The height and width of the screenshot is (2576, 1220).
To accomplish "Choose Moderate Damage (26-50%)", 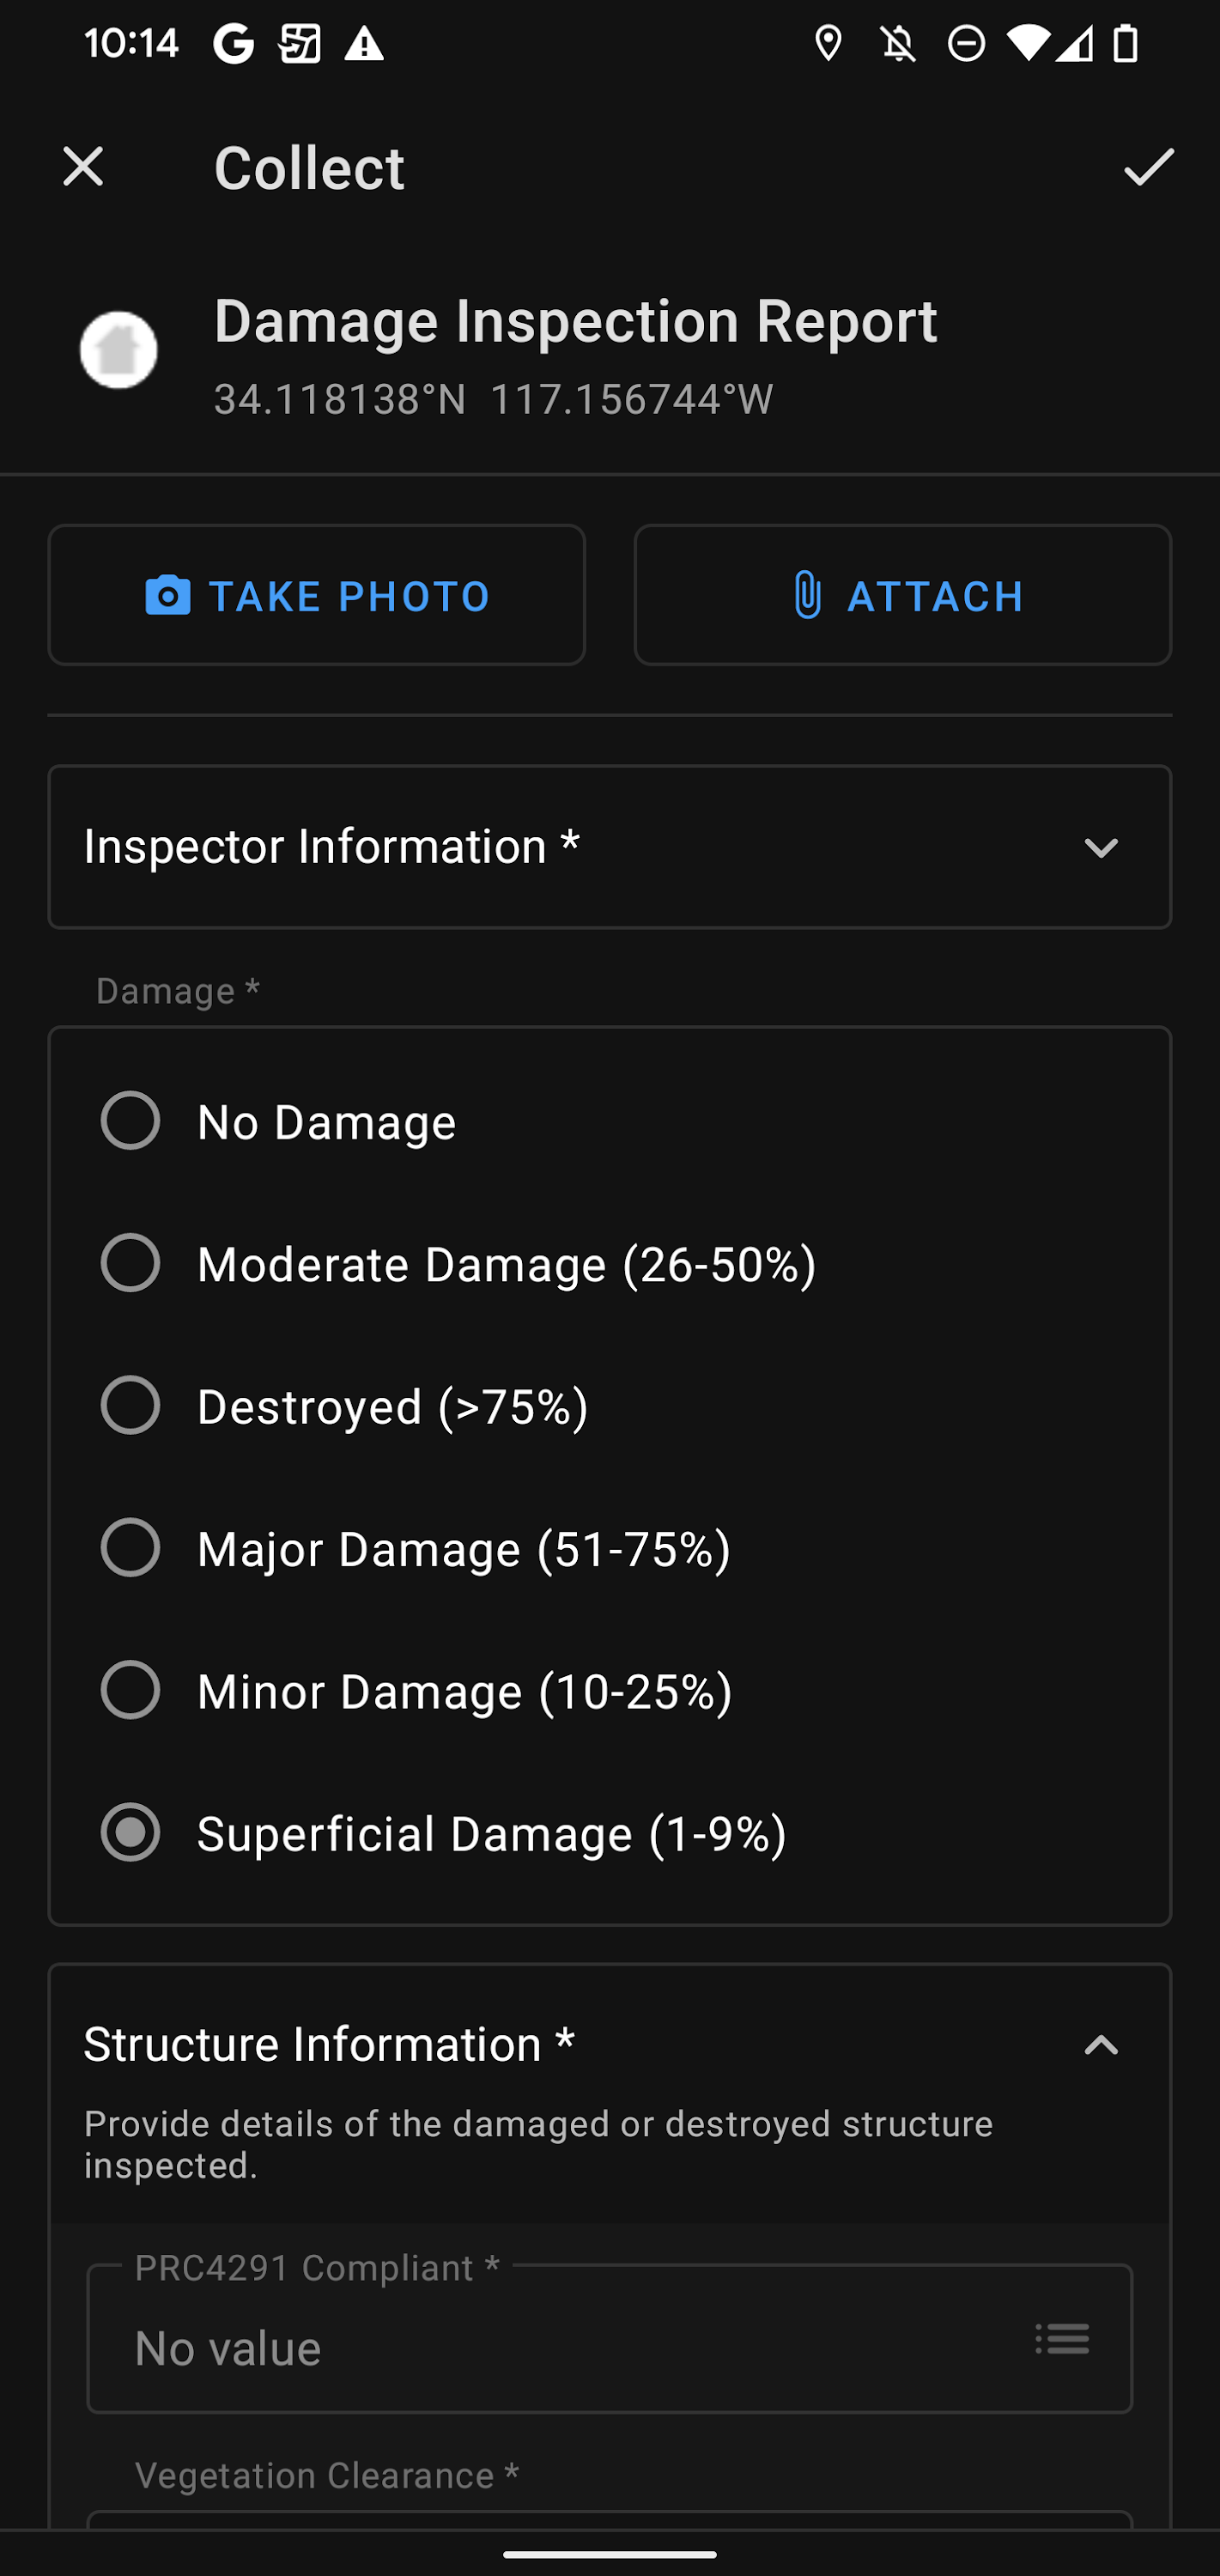I will coord(131,1263).
